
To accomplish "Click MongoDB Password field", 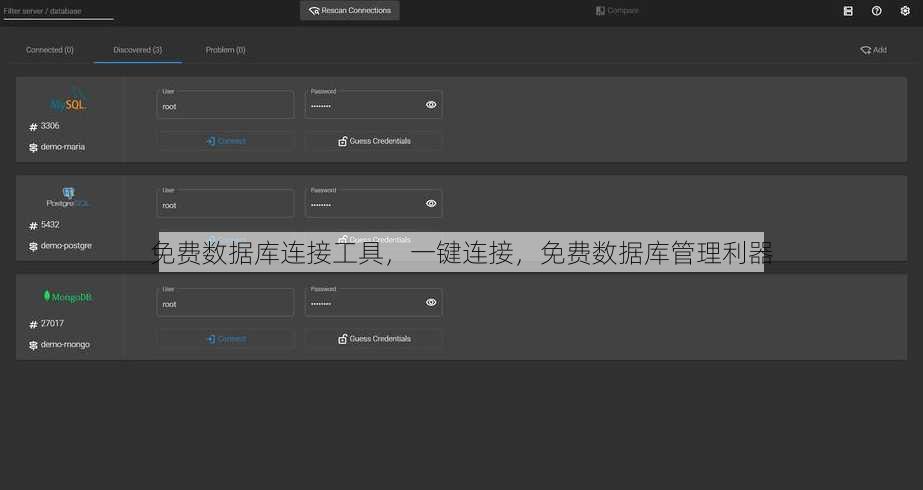I will pyautogui.click(x=374, y=303).
